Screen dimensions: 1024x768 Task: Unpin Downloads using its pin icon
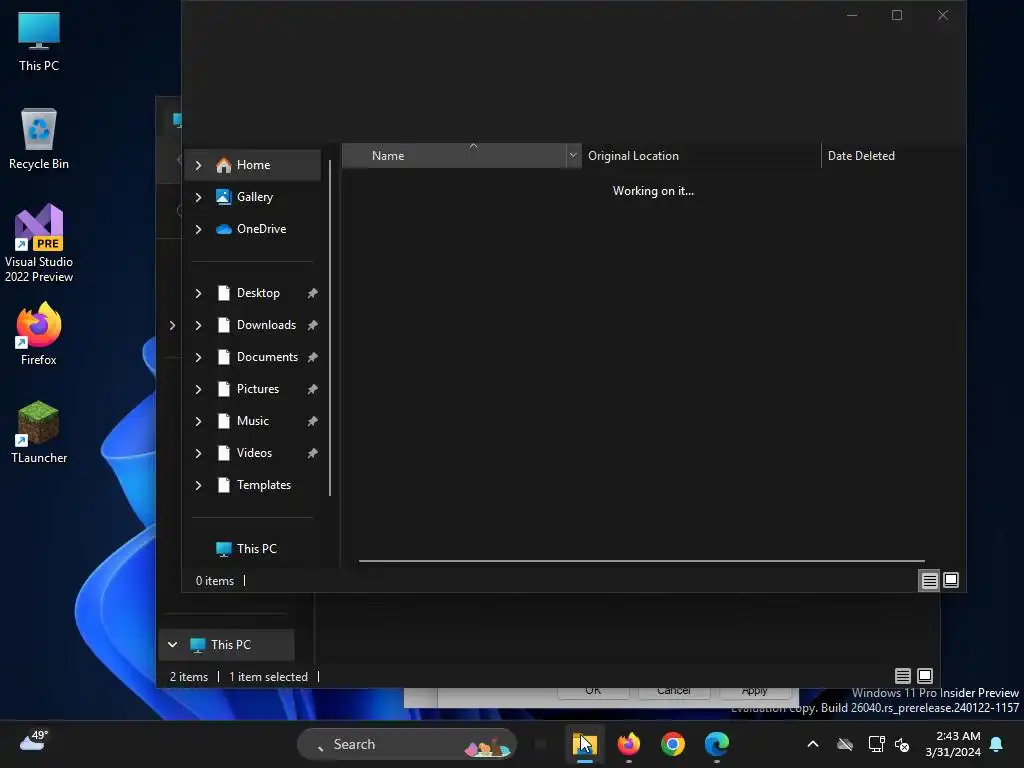click(313, 325)
